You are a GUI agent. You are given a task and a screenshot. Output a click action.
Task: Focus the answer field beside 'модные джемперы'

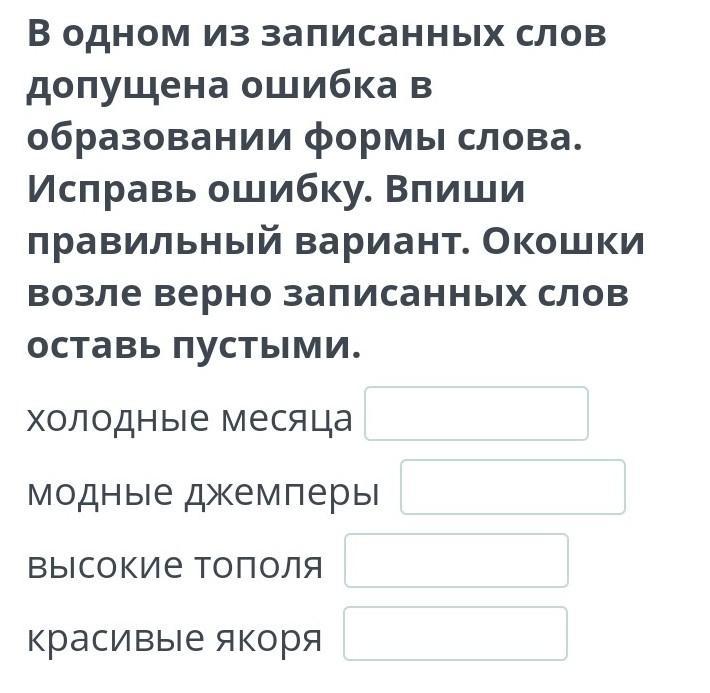pos(513,487)
